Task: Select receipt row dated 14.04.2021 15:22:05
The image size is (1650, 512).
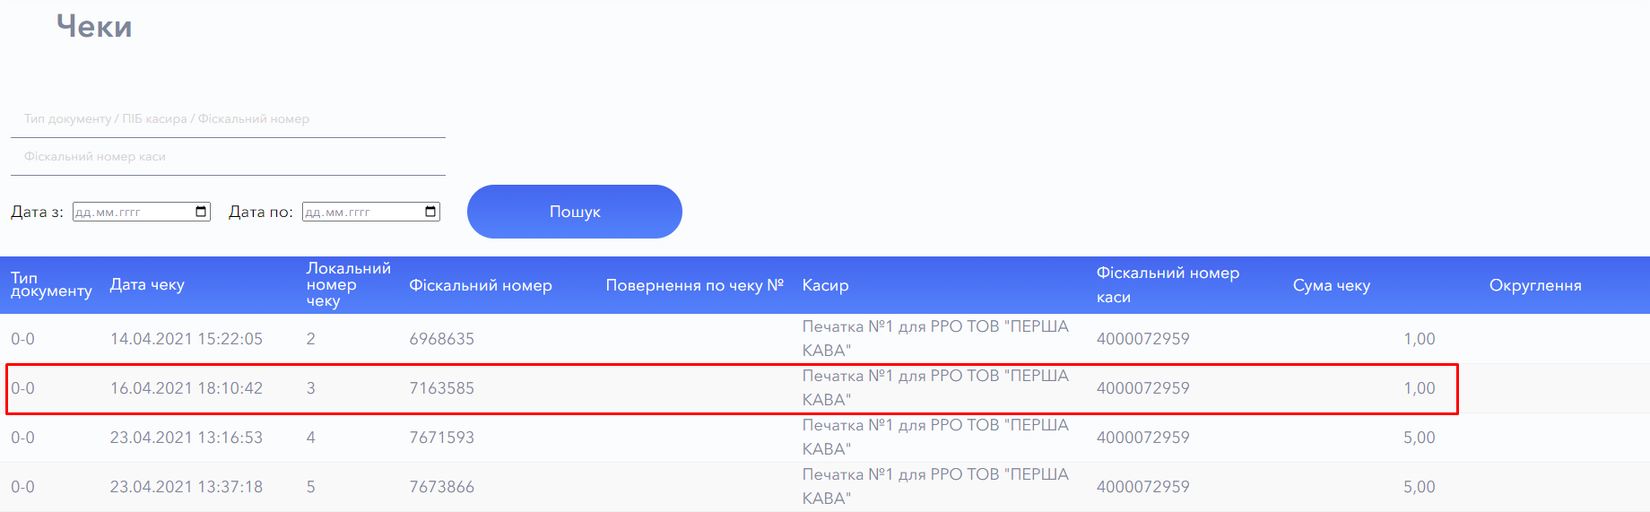Action: click(186, 339)
